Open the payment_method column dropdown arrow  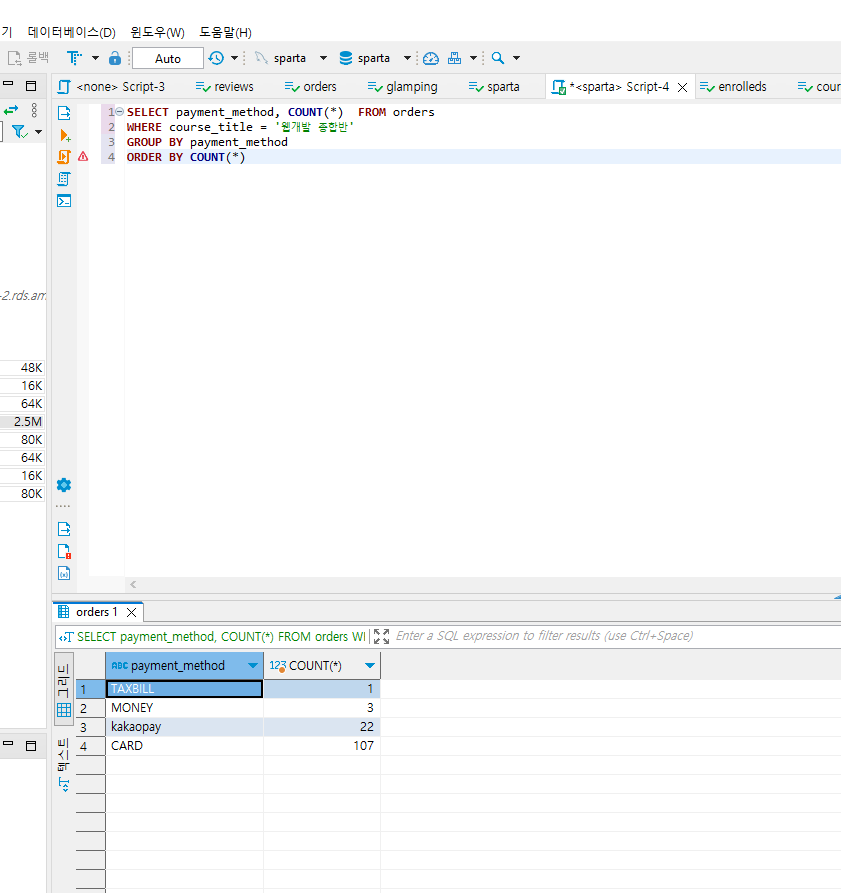coord(253,665)
